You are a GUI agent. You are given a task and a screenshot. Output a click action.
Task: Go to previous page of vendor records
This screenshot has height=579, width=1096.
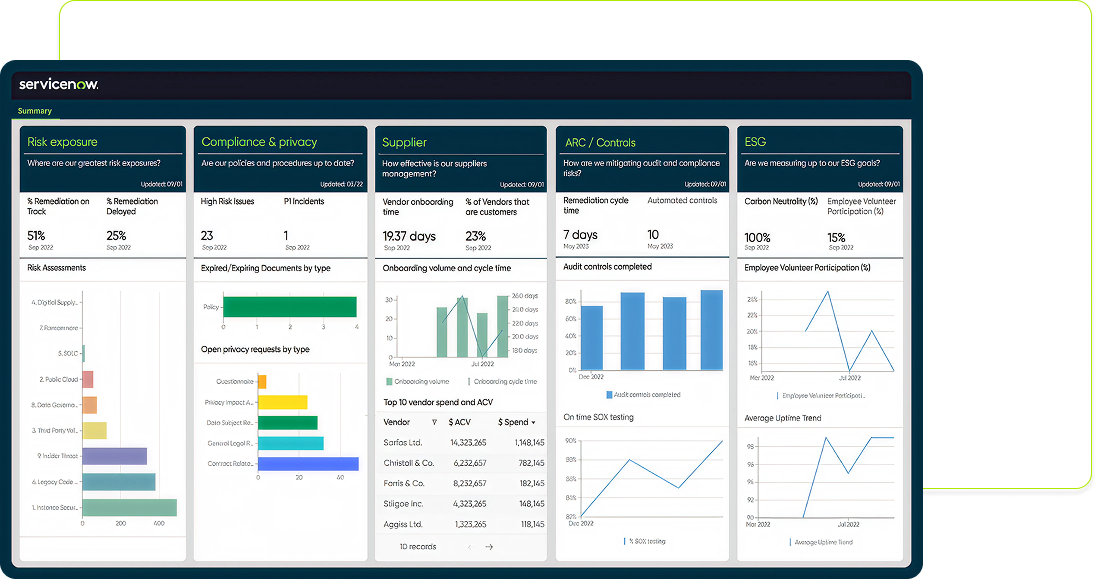tap(467, 547)
